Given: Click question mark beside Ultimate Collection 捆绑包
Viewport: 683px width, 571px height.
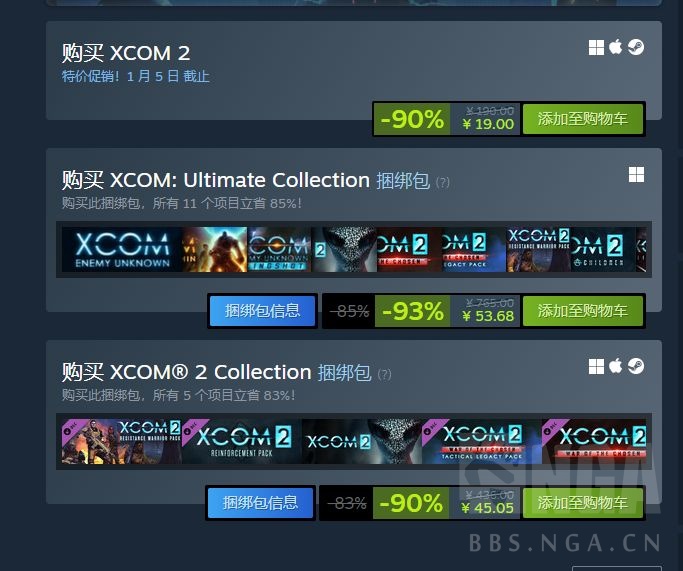Looking at the screenshot, I should coord(443,182).
